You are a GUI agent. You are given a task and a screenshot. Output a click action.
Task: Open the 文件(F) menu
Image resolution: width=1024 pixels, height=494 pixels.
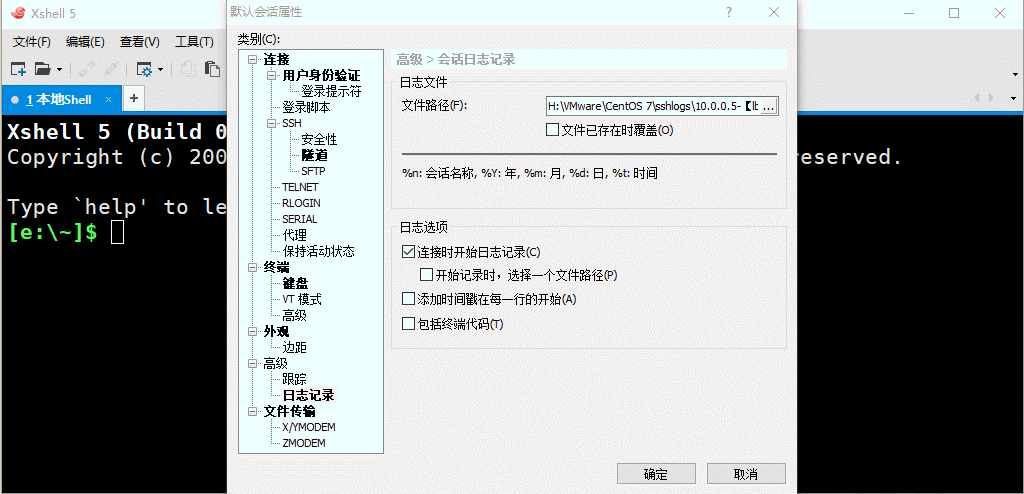32,42
